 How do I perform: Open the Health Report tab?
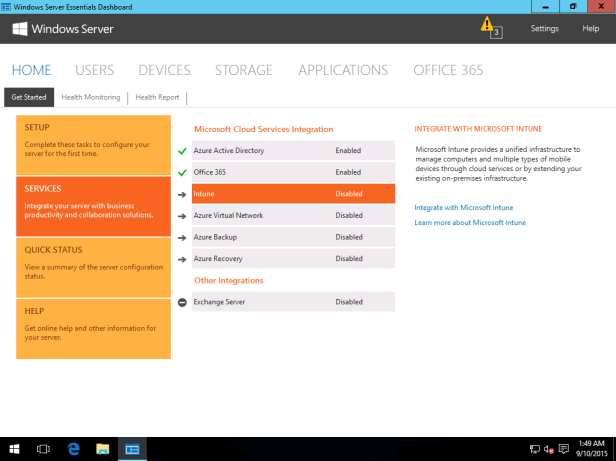pyautogui.click(x=157, y=98)
